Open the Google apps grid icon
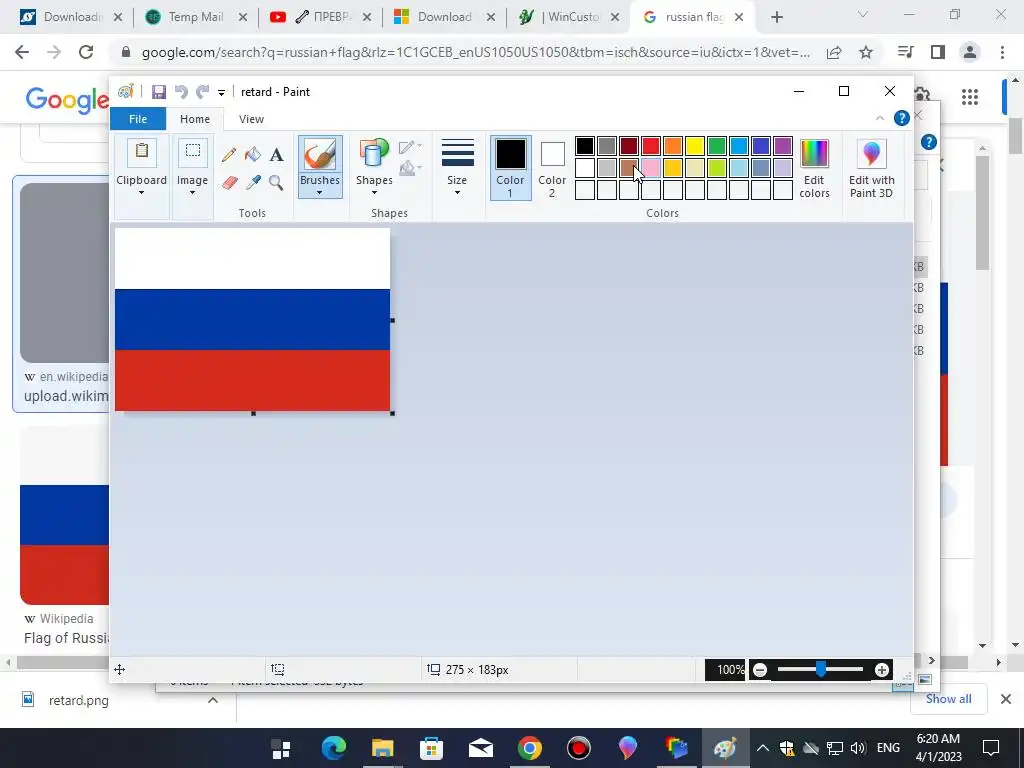 pos(970,97)
